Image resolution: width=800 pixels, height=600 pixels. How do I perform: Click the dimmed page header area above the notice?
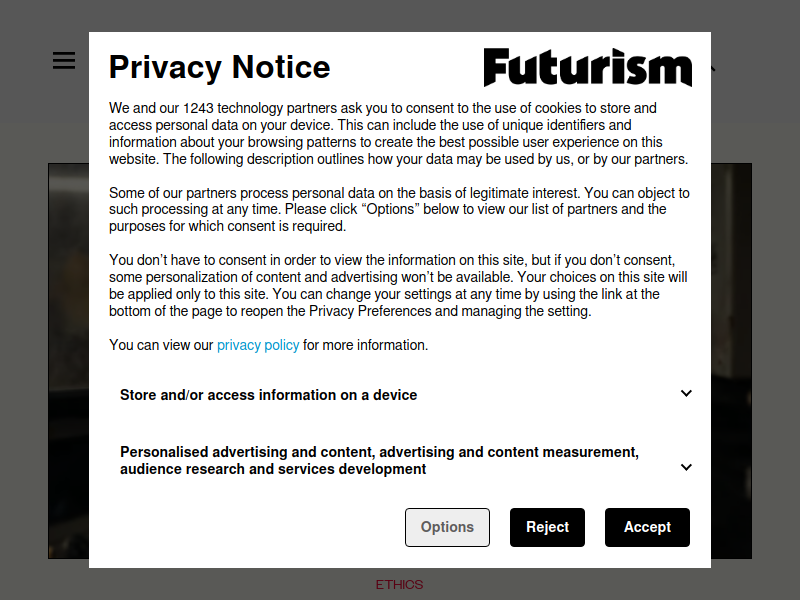click(x=400, y=15)
